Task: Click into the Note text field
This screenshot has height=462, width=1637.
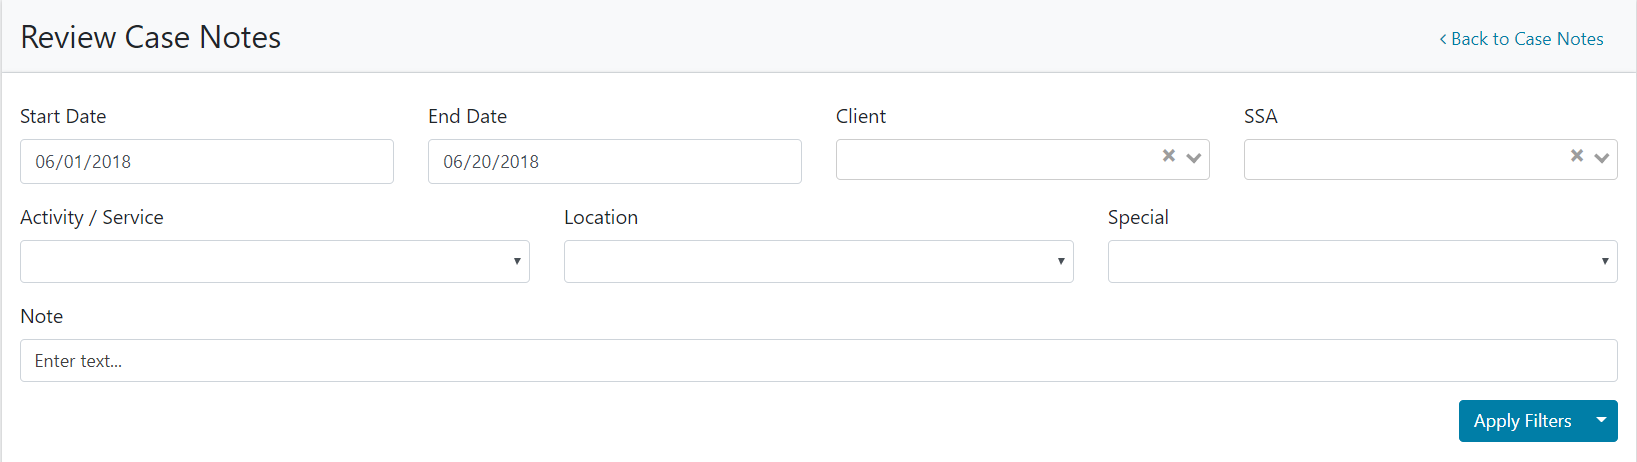Action: tap(818, 361)
